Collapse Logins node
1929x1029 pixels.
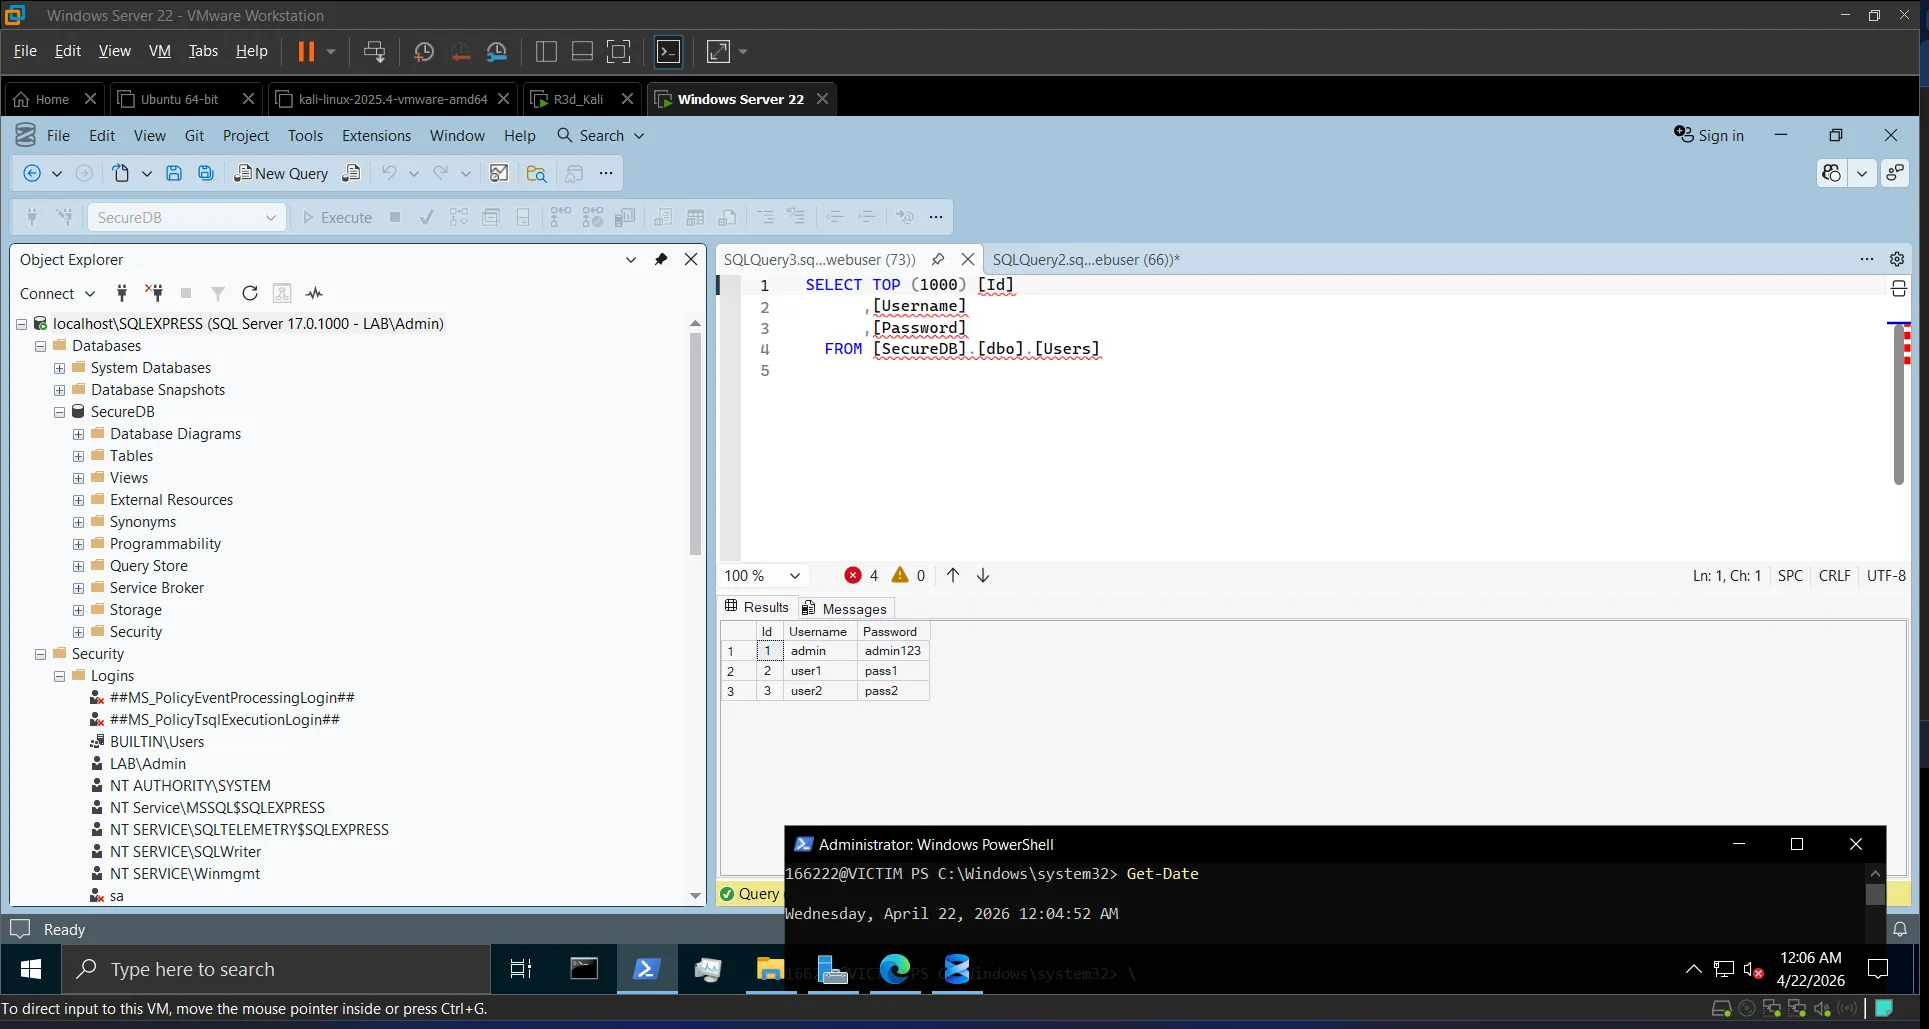tap(59, 676)
